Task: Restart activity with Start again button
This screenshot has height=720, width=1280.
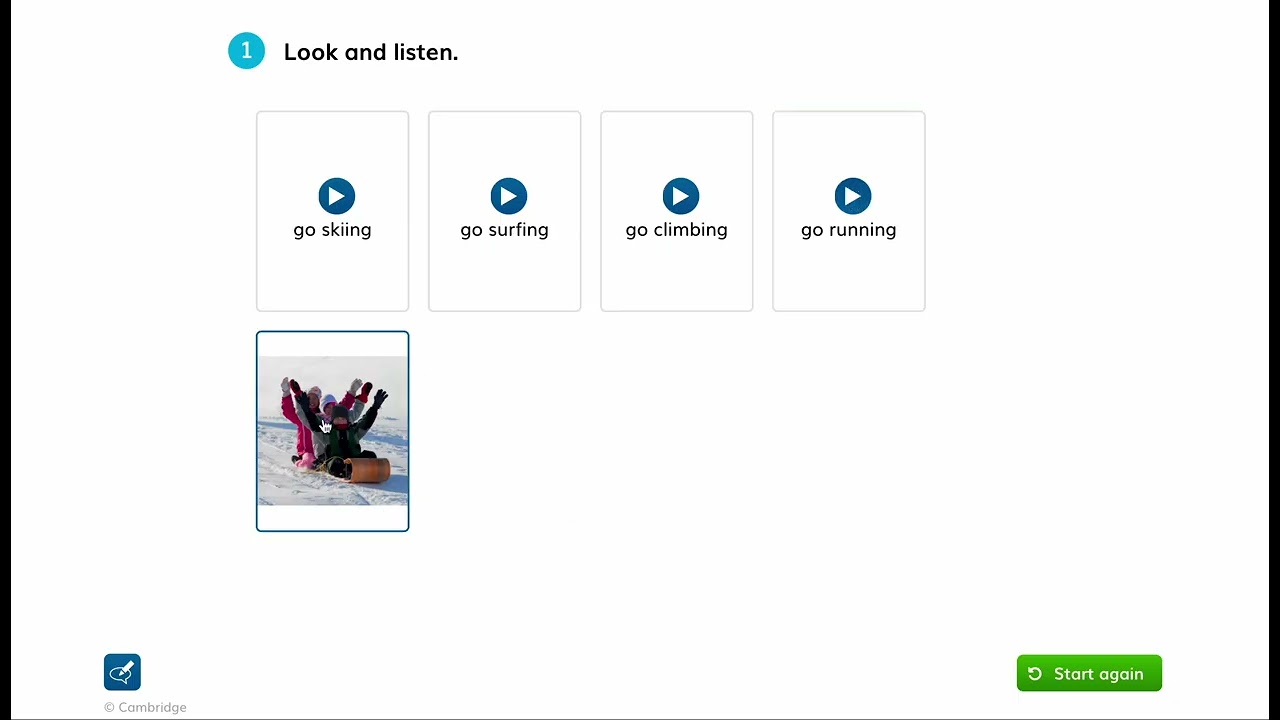Action: click(x=1089, y=673)
